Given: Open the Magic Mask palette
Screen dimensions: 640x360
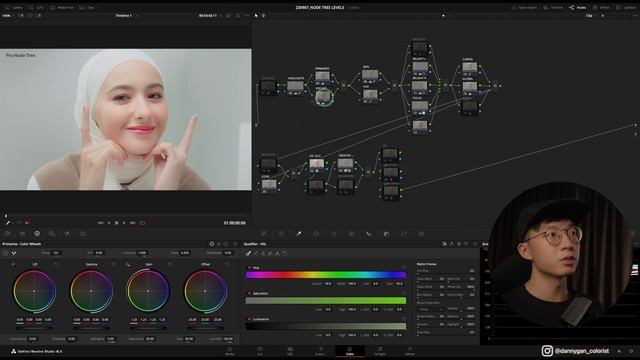Looking at the screenshot, I should pyautogui.click(x=351, y=233).
